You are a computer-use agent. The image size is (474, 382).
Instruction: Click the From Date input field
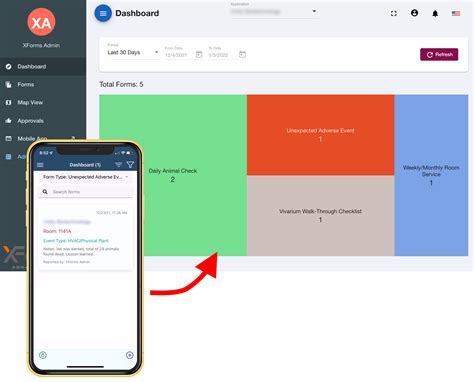(179, 55)
